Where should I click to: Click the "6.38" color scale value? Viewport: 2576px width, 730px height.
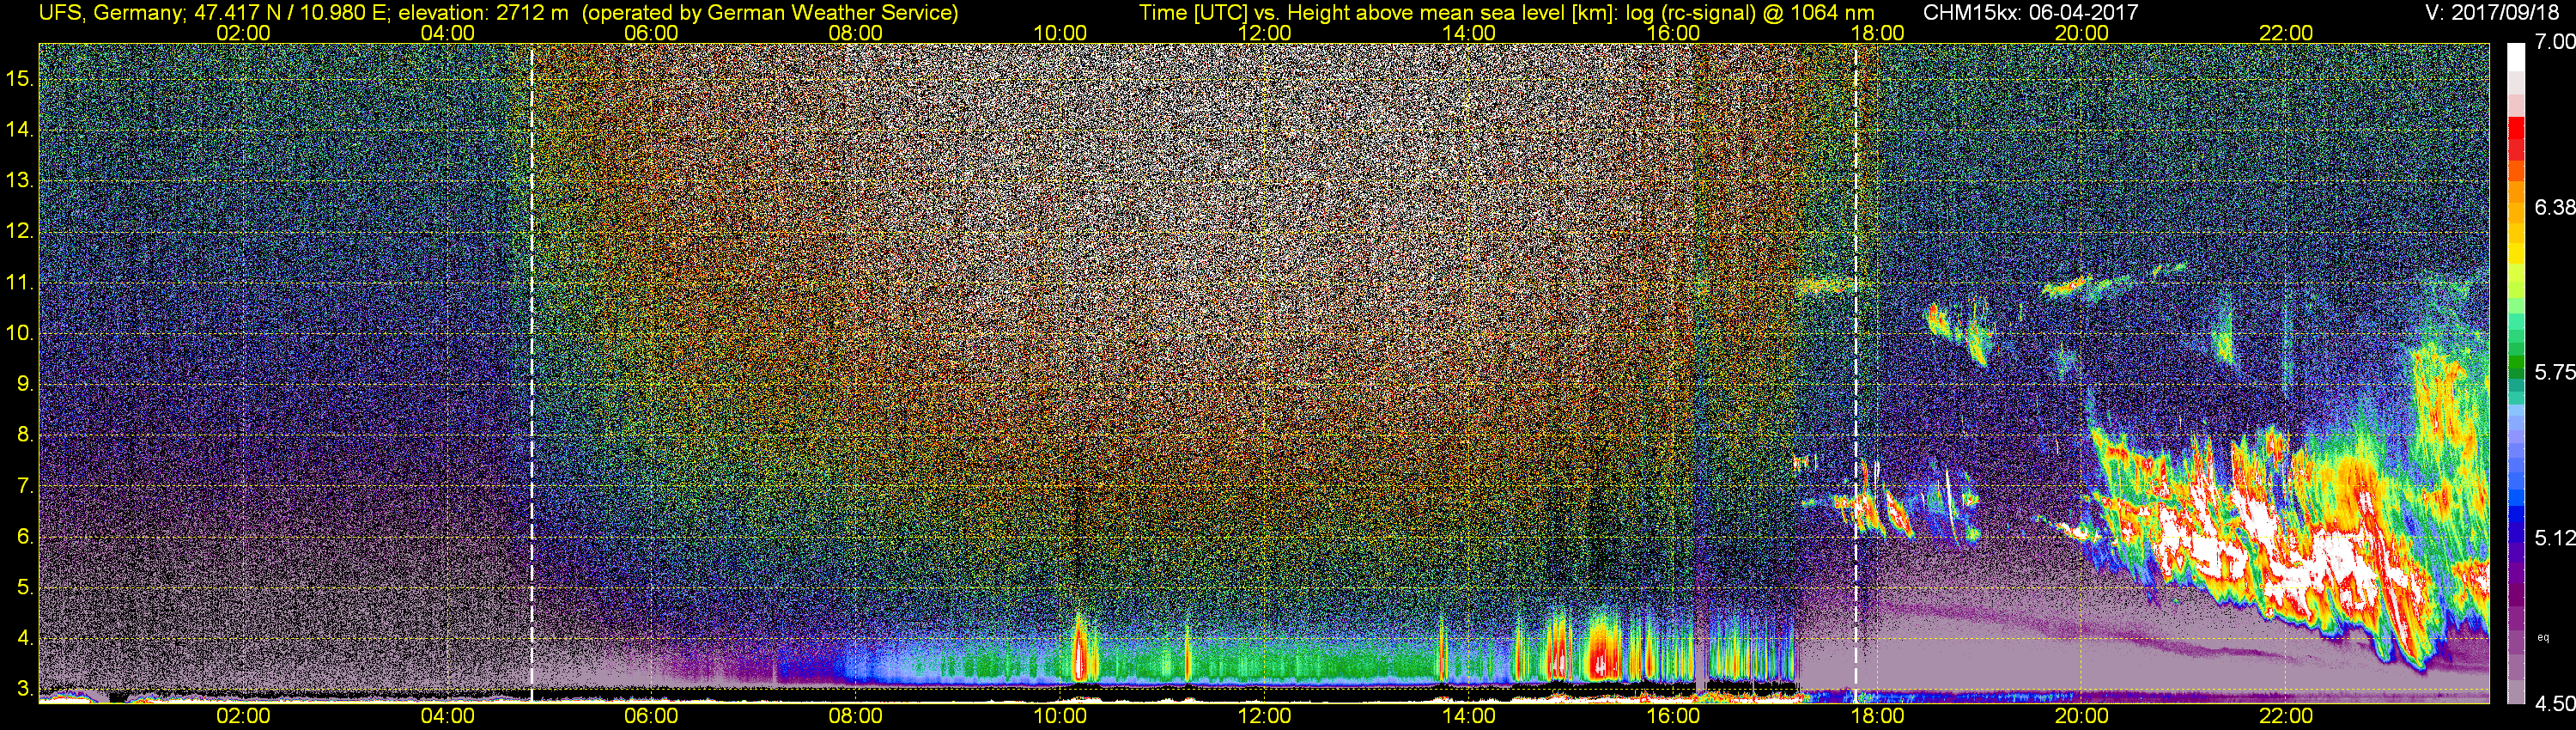coord(2554,207)
